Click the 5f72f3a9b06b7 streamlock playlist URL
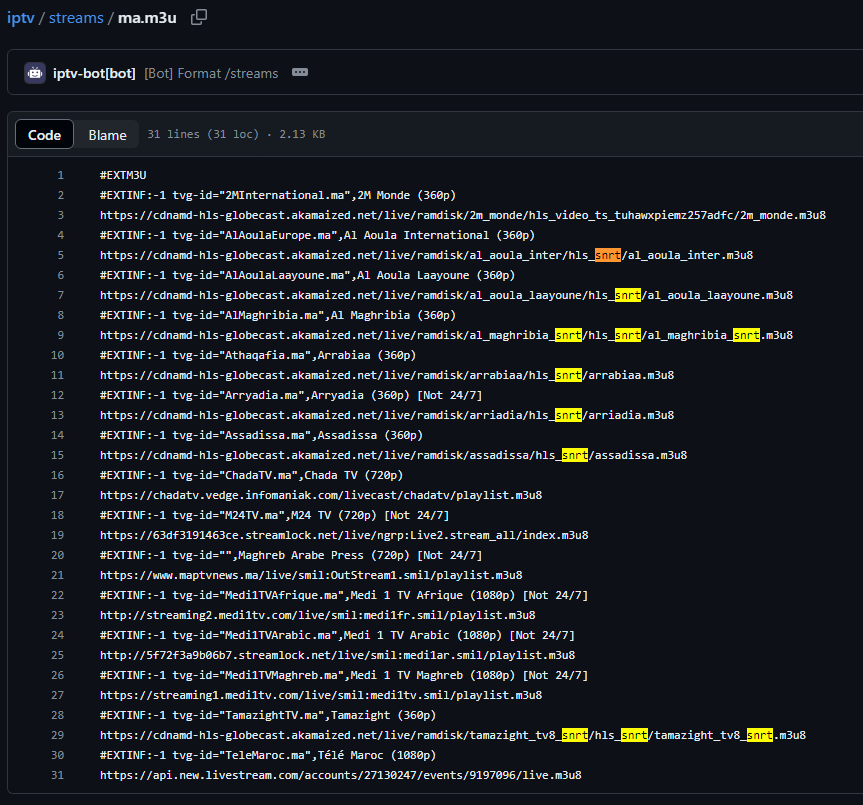This screenshot has width=863, height=805. click(x=337, y=655)
